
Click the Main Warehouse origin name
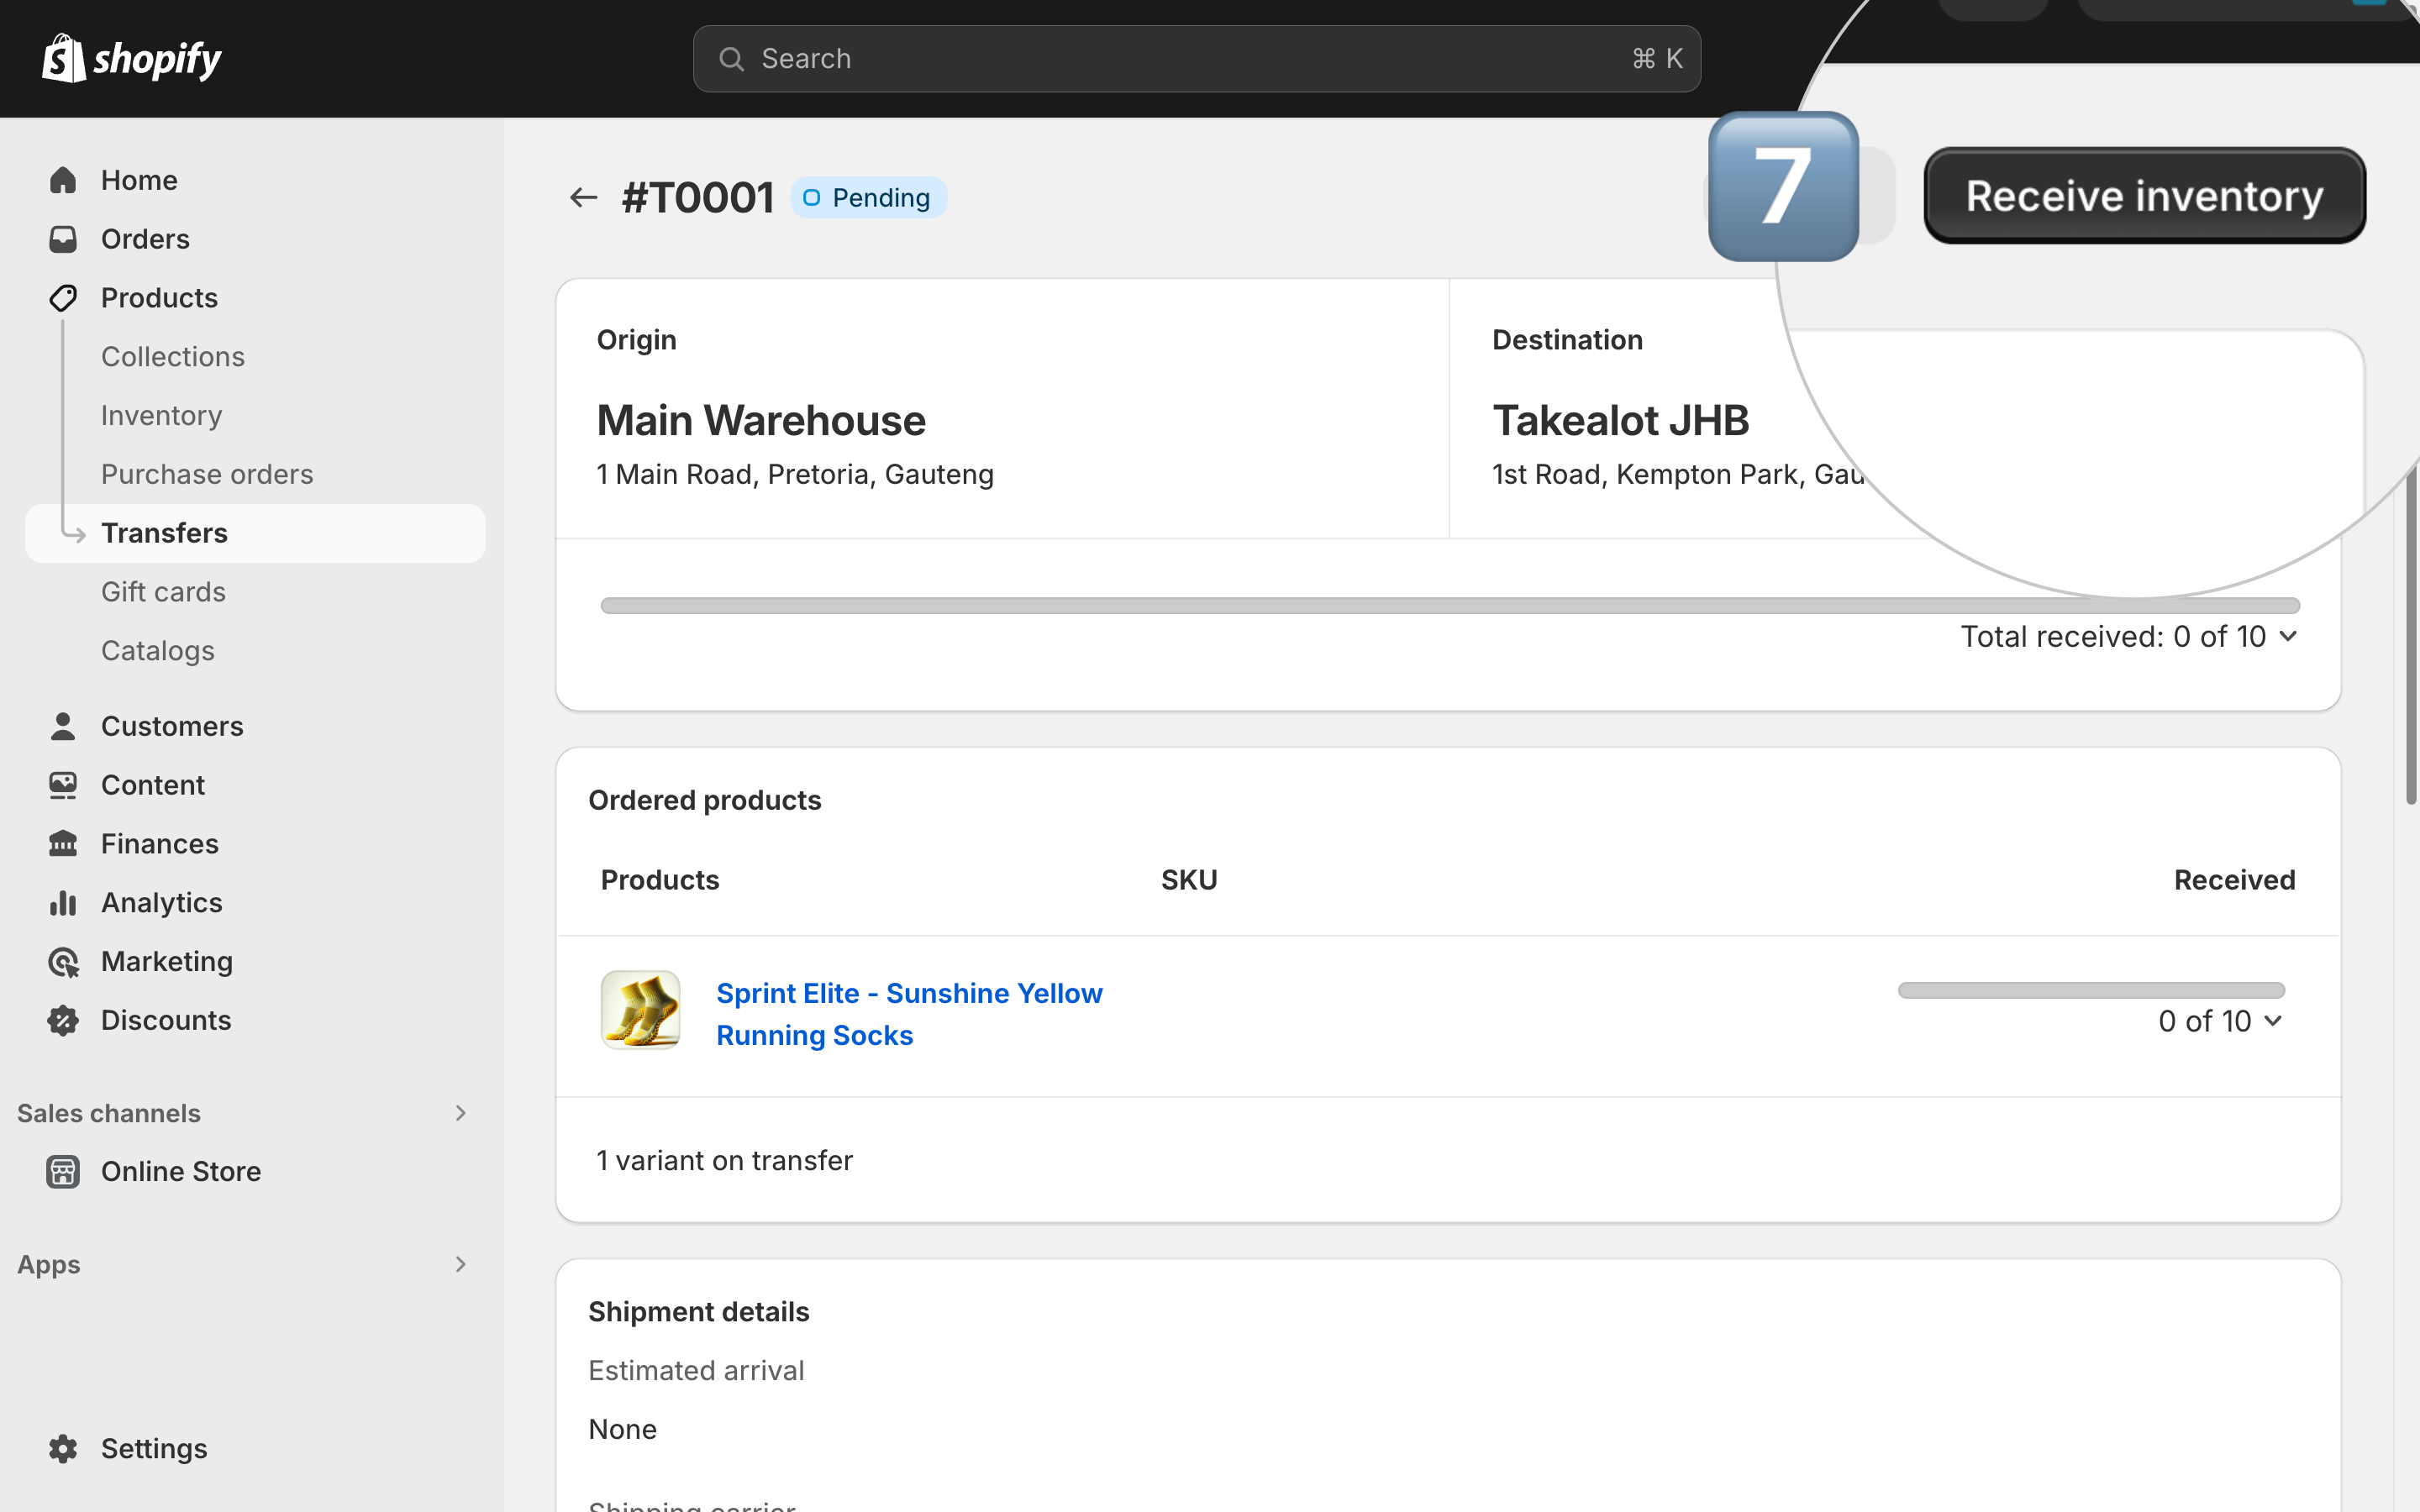(x=761, y=420)
